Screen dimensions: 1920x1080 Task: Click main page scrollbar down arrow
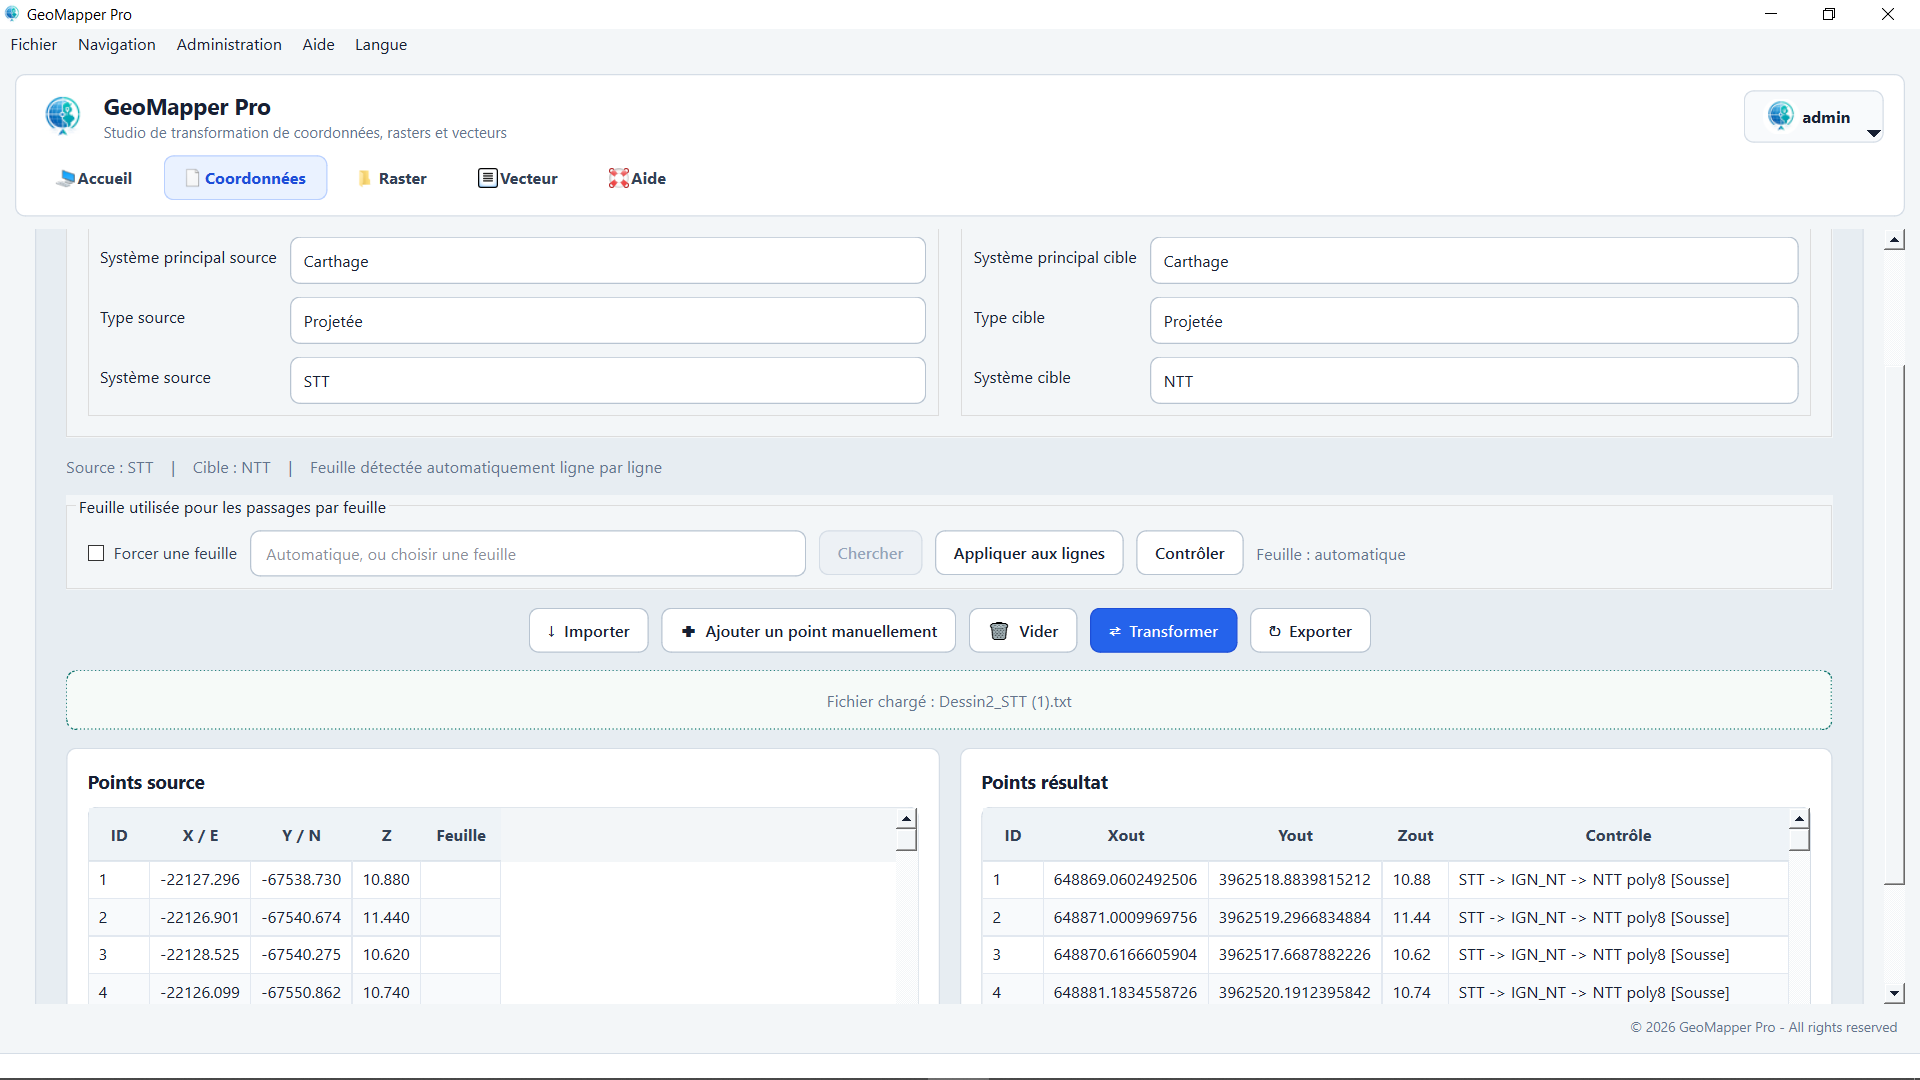tap(1894, 994)
